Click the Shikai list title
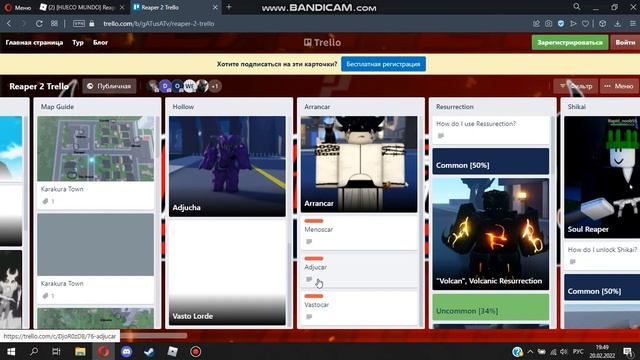 point(576,107)
